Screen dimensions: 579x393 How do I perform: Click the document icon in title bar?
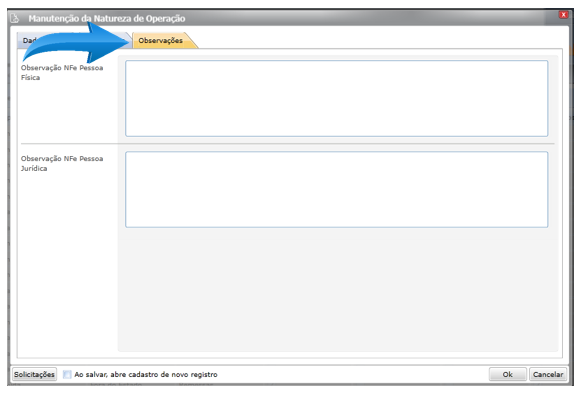15,18
